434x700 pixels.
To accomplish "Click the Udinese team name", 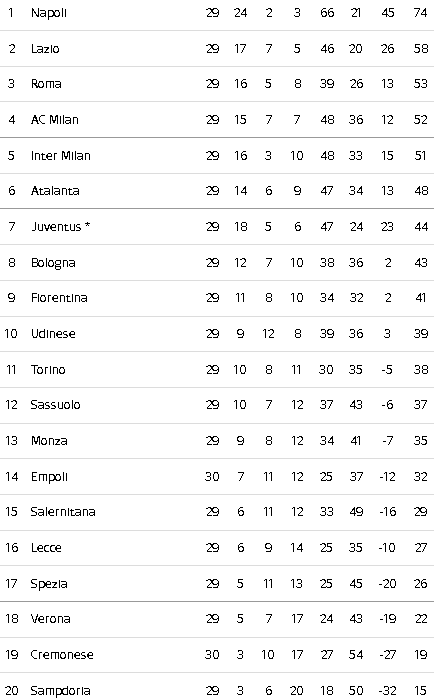I will tap(53, 333).
